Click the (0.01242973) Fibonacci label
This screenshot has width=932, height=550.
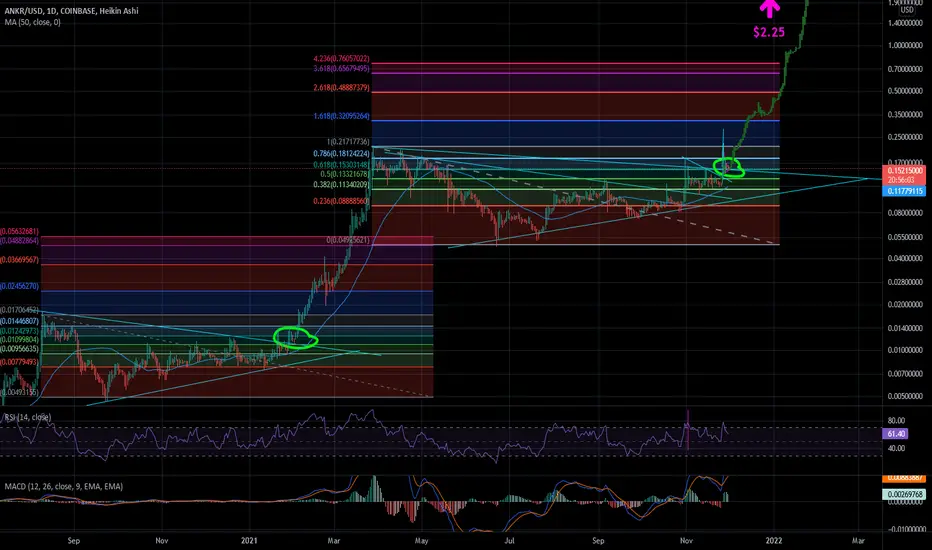tap(20, 331)
